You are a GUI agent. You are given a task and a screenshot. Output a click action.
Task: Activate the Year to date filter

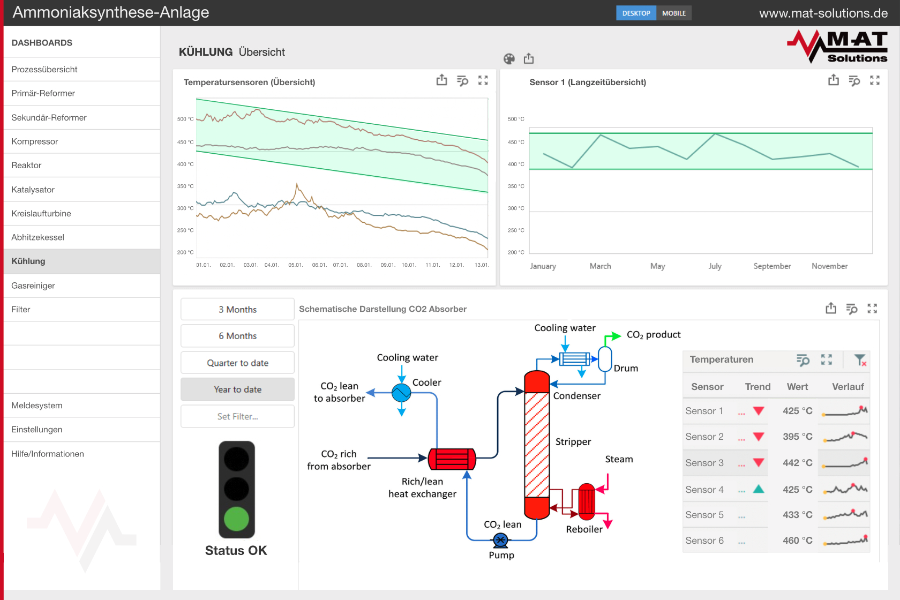[x=237, y=389]
